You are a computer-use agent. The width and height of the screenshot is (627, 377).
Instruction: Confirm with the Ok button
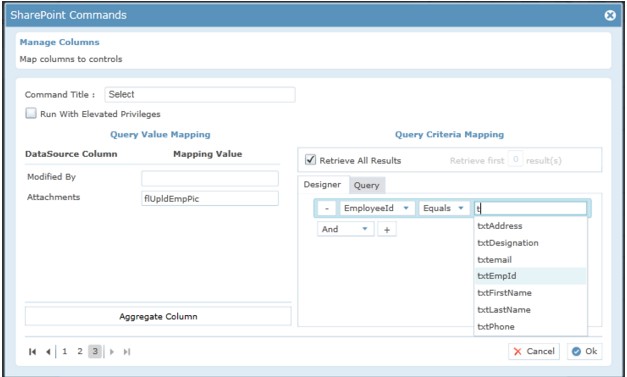point(584,351)
